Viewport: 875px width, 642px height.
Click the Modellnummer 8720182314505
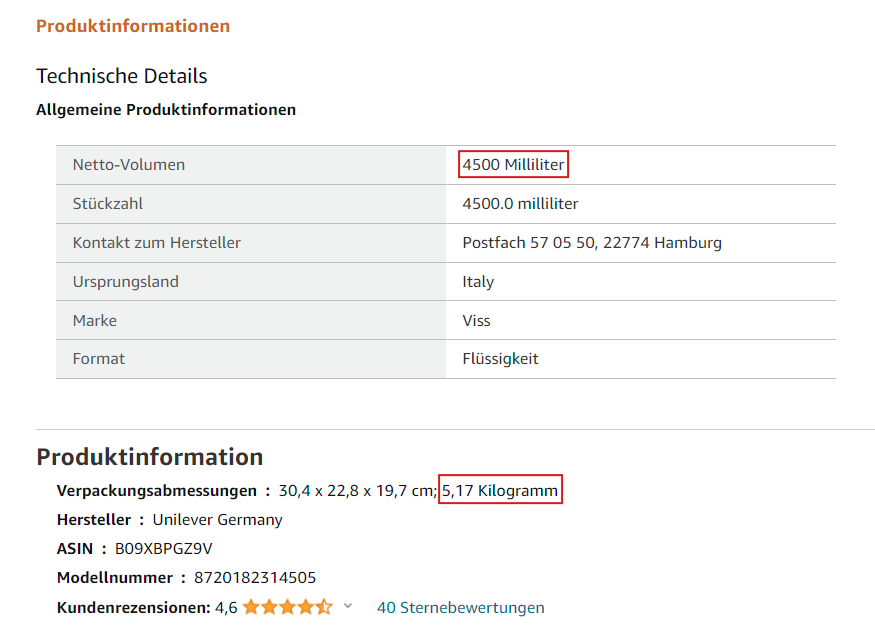255,578
